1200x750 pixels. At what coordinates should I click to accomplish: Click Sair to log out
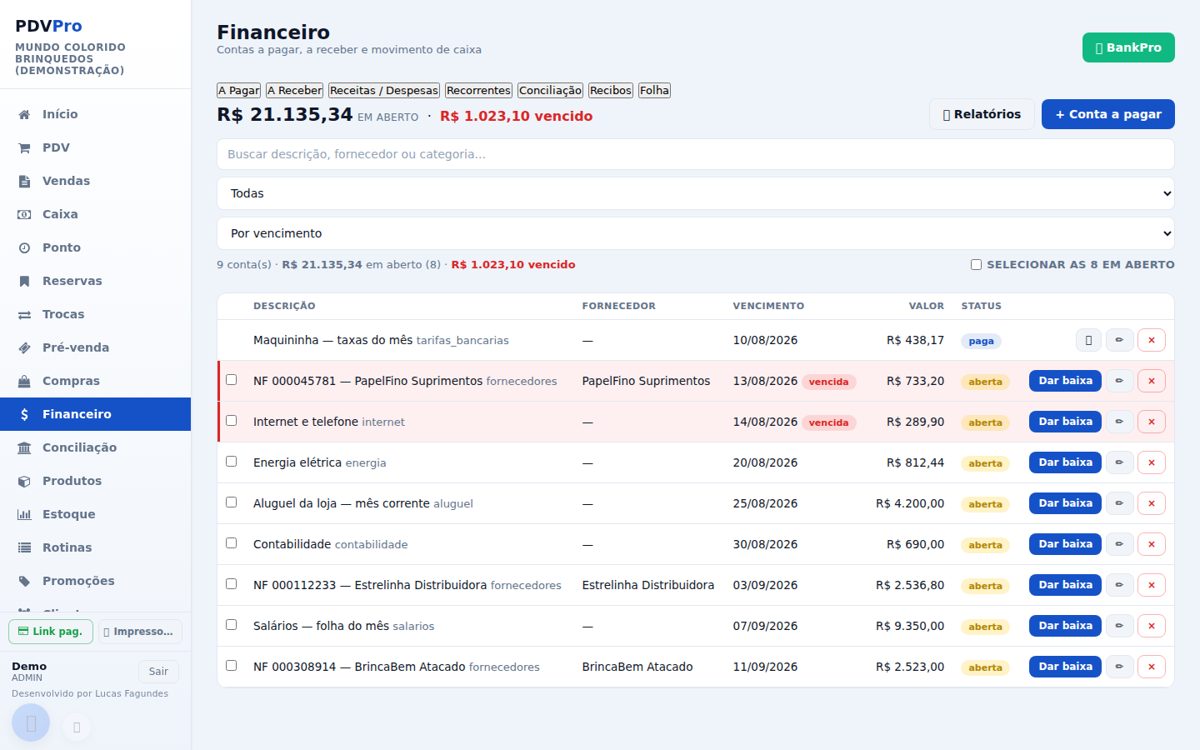pos(158,672)
